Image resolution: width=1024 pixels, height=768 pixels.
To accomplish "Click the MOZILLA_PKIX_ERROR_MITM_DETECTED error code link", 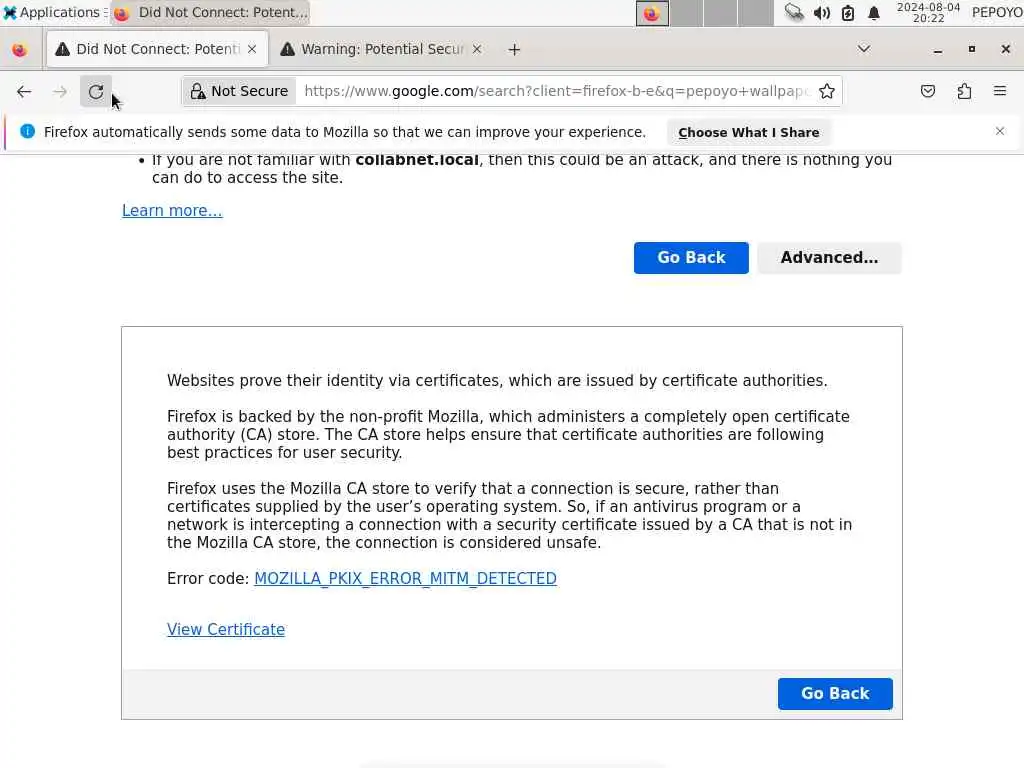I will pyautogui.click(x=405, y=579).
